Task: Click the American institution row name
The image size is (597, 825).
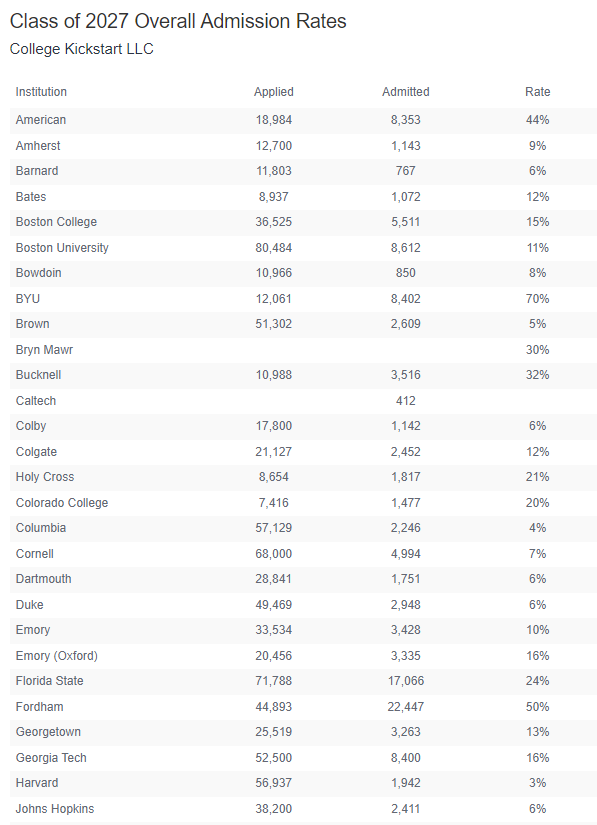Action: coord(41,120)
